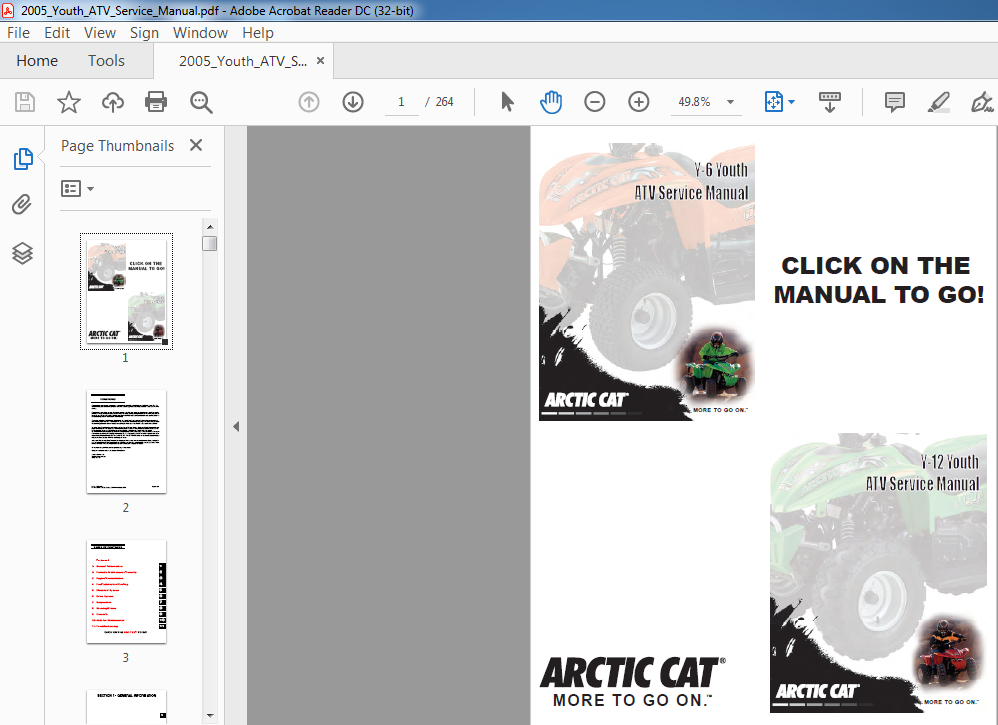Click the page number input field
The image size is (998, 725).
(402, 102)
